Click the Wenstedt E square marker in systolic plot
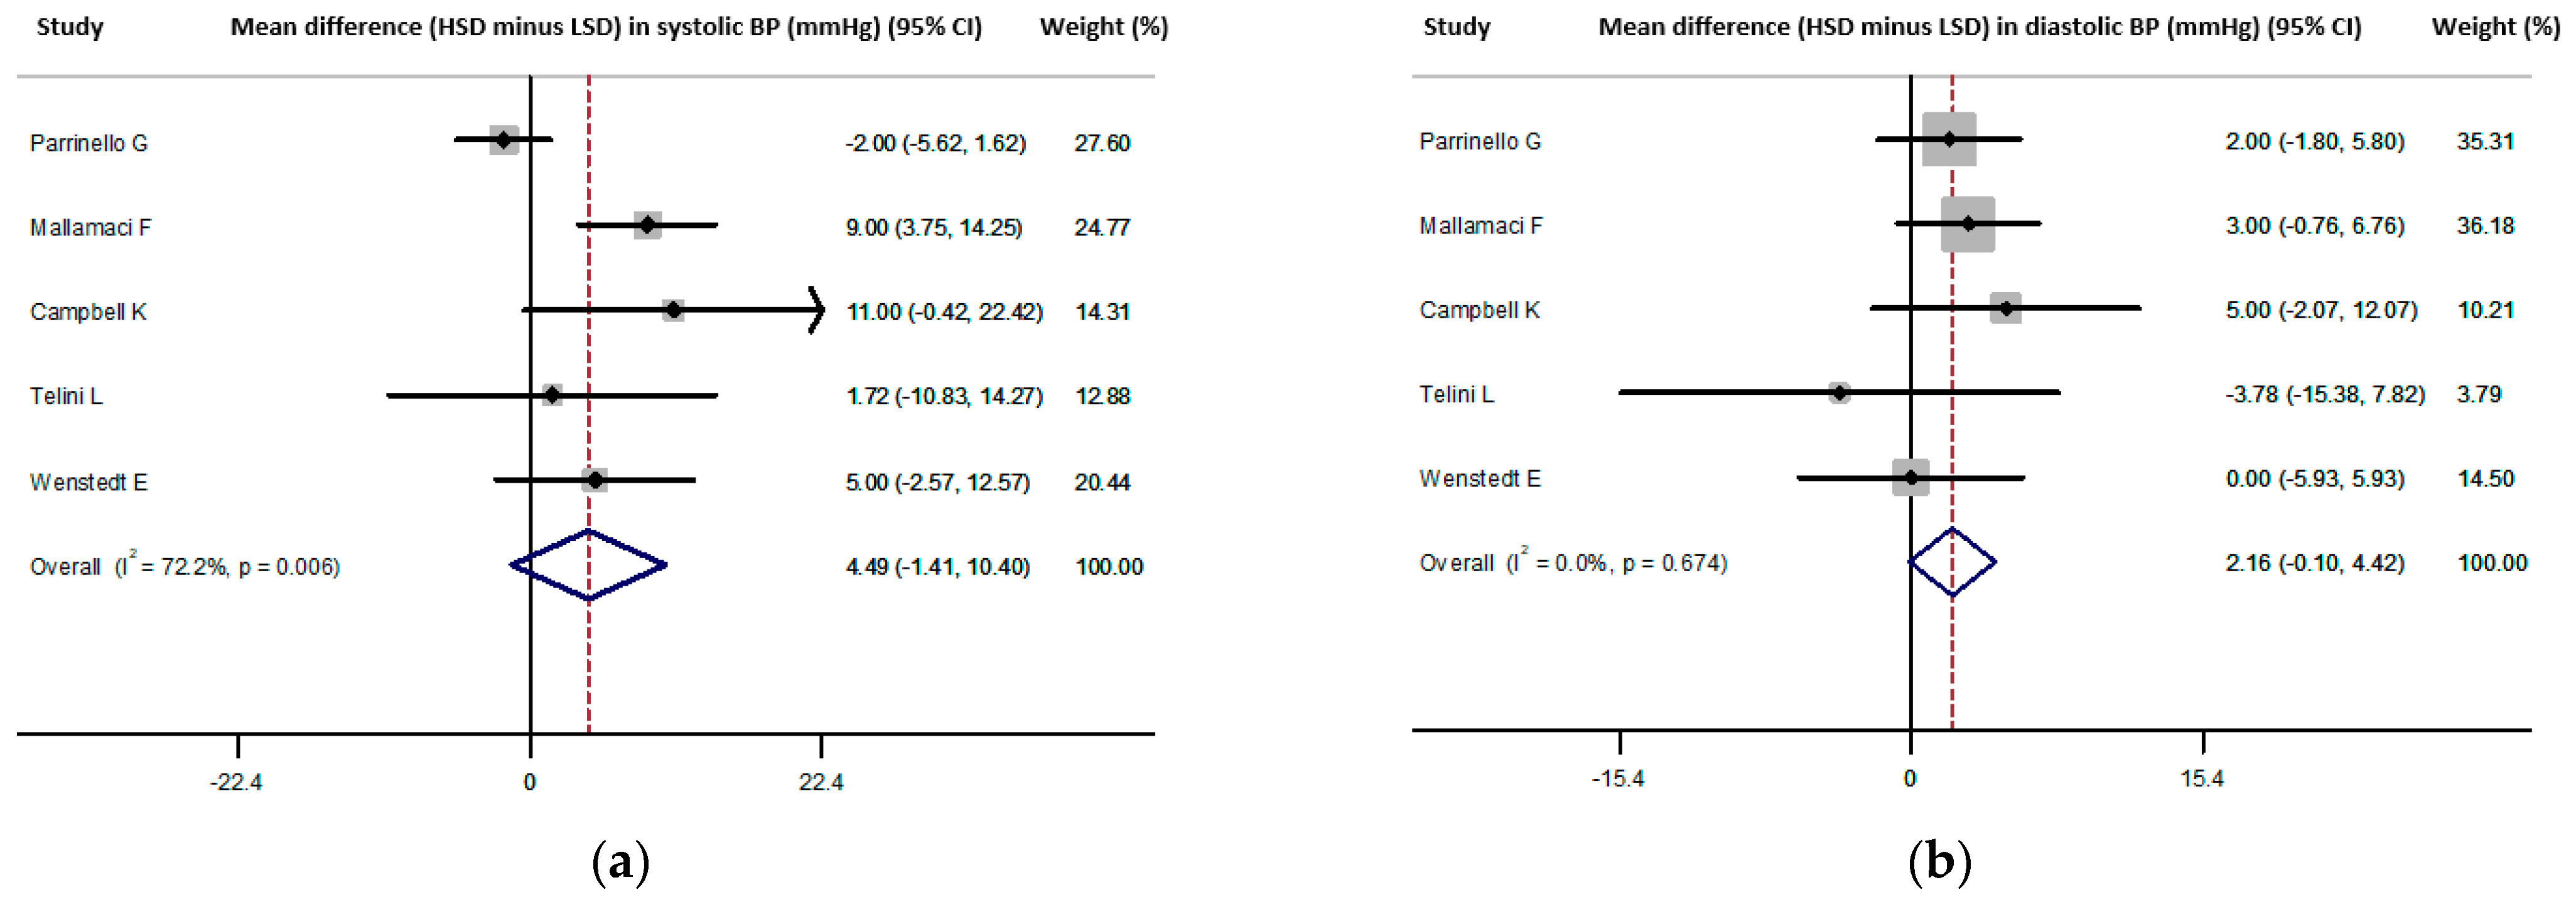The height and width of the screenshot is (902, 2576). 595,480
